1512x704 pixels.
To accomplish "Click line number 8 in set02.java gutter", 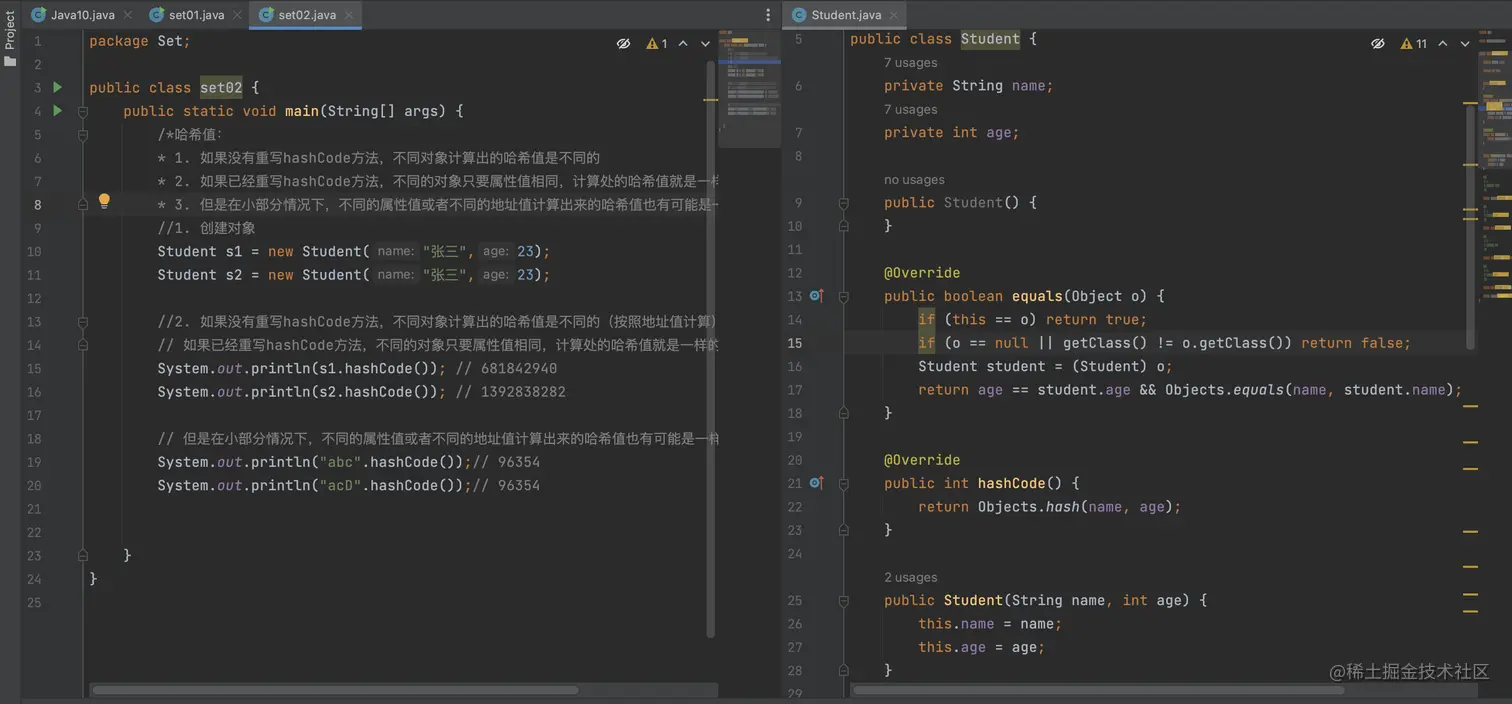I will [37, 205].
